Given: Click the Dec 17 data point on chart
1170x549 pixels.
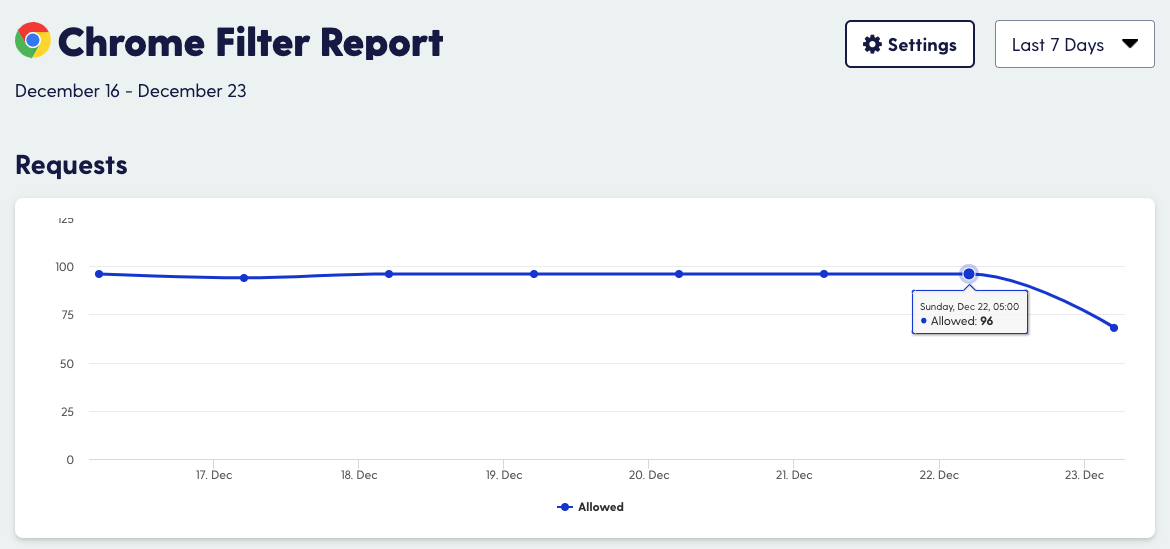Looking at the screenshot, I should click(244, 278).
